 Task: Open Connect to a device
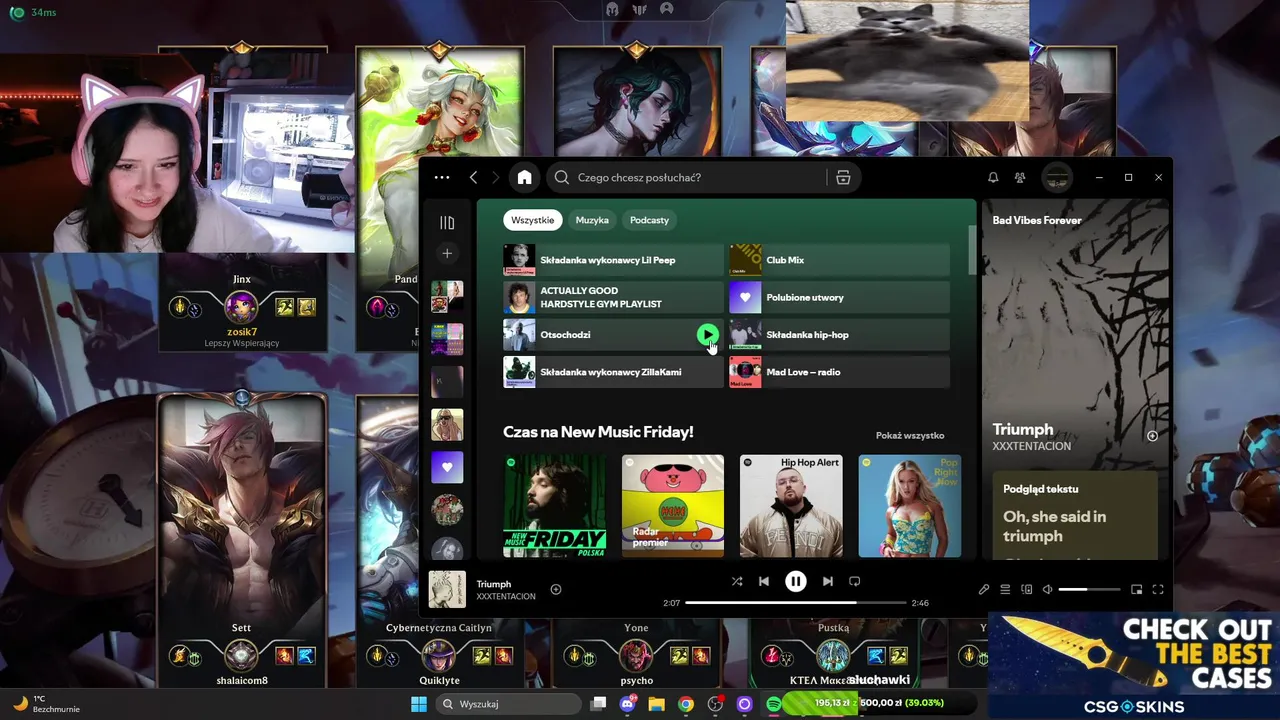[1027, 589]
